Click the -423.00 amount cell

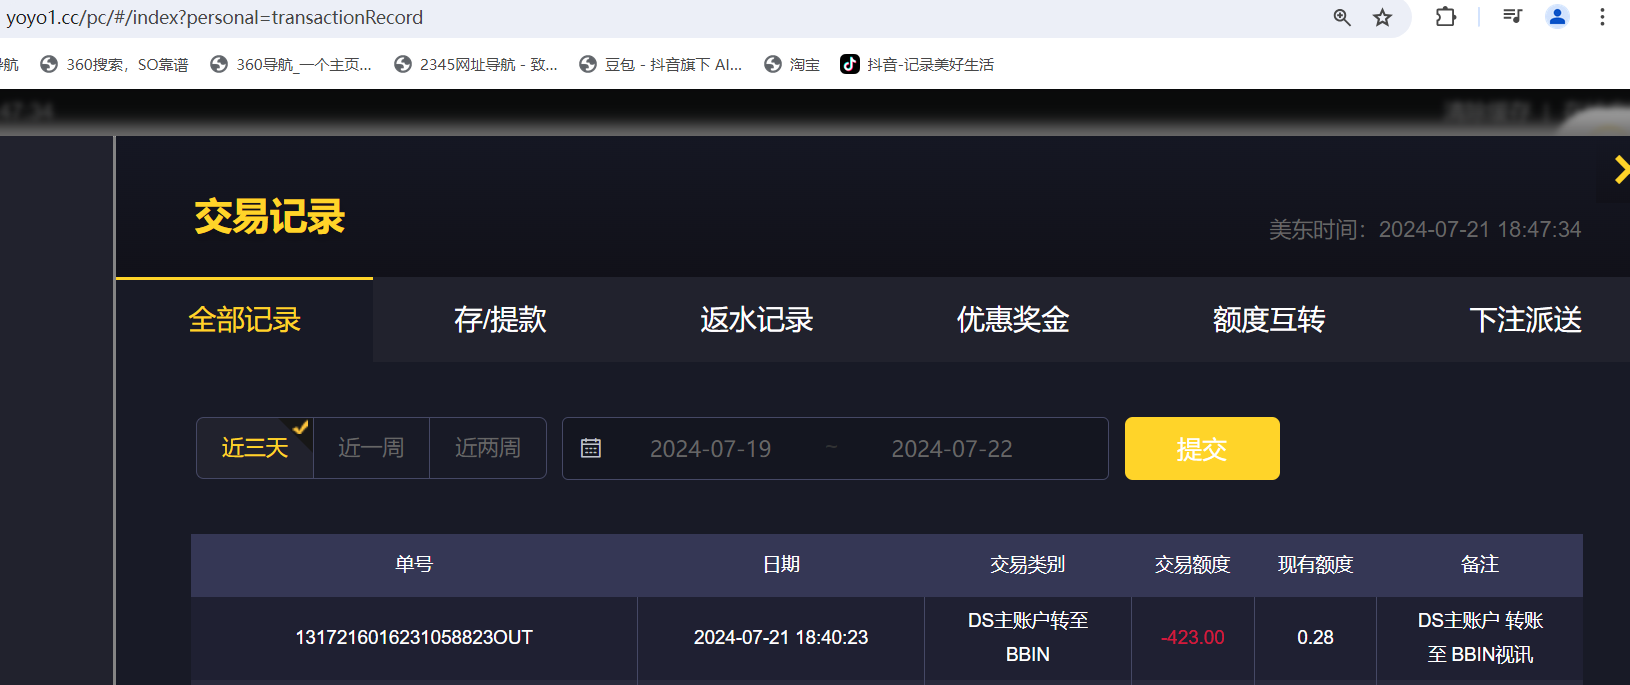(1193, 638)
